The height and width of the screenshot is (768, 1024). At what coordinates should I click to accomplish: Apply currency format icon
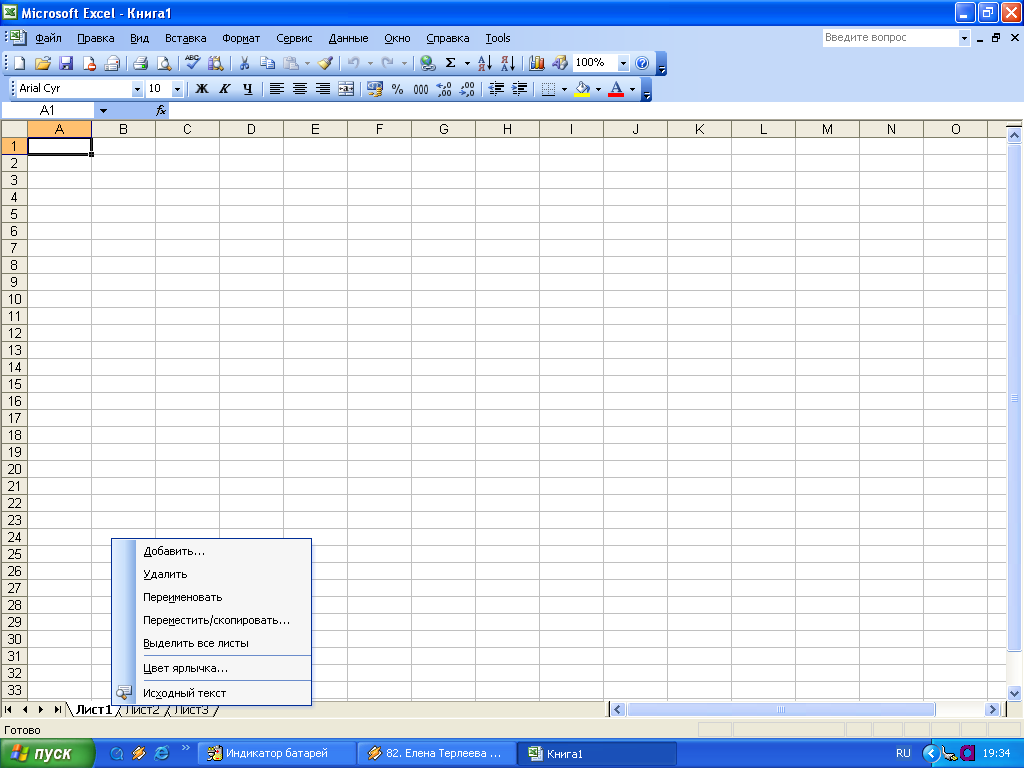click(375, 89)
